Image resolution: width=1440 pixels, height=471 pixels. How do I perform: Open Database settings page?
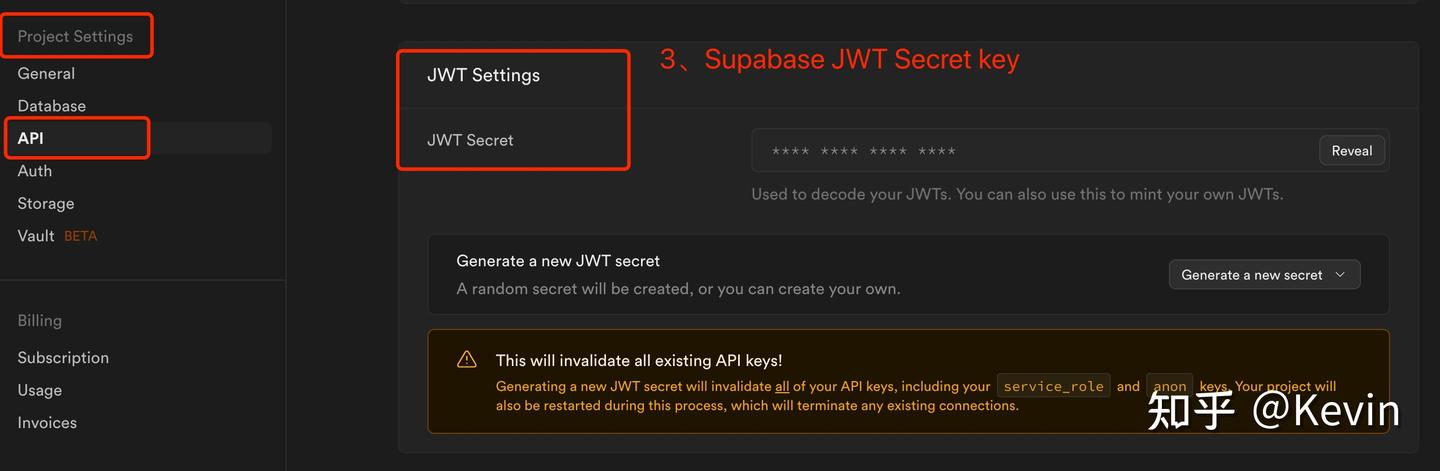pyautogui.click(x=51, y=106)
